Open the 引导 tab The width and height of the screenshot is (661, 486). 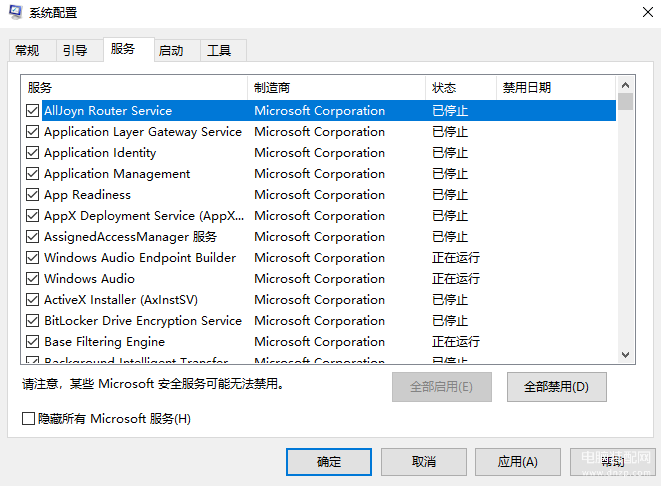click(80, 51)
